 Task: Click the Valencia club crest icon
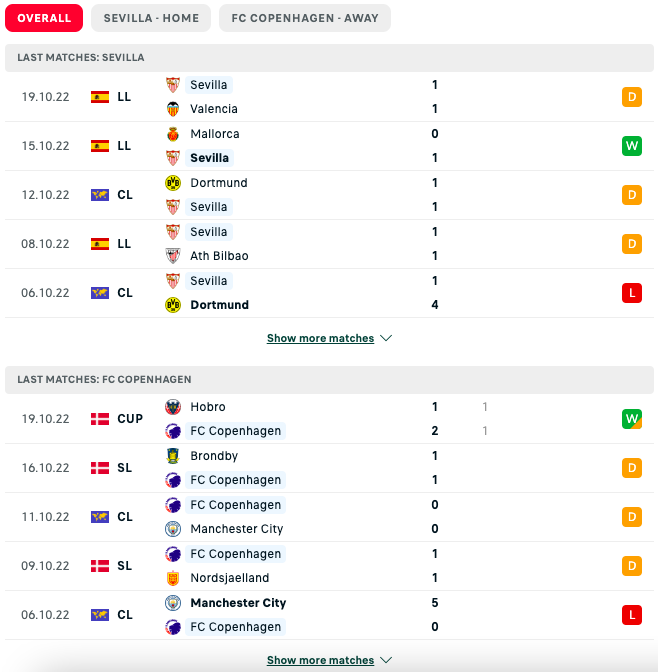pos(173,109)
